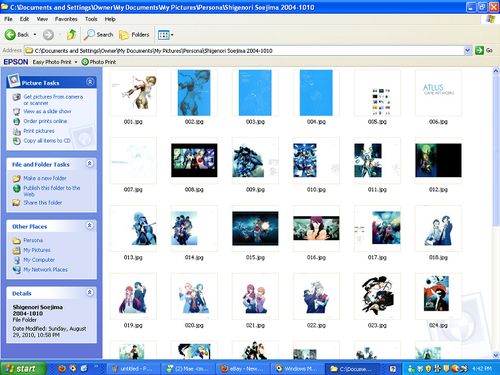Click Get pictures from camera or scanner
The image size is (500, 375).
(53, 100)
